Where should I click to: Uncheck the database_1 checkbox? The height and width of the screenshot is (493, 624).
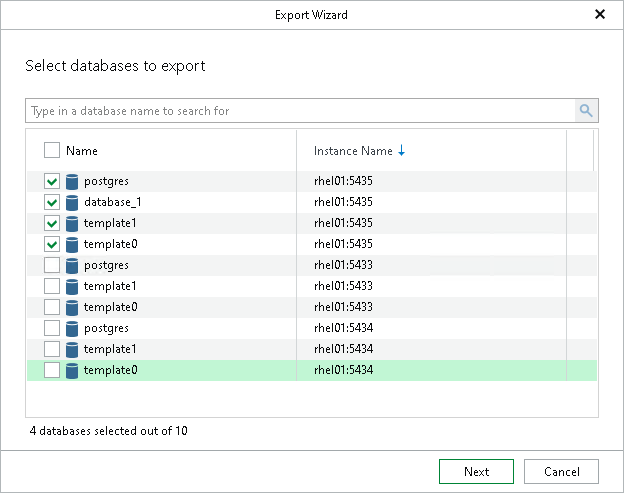point(52,203)
